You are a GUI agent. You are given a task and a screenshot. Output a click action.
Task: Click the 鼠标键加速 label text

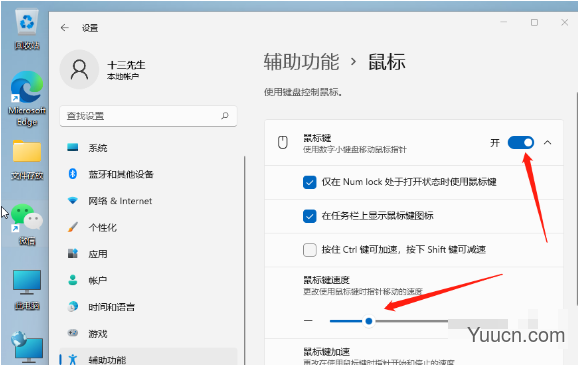coord(326,351)
